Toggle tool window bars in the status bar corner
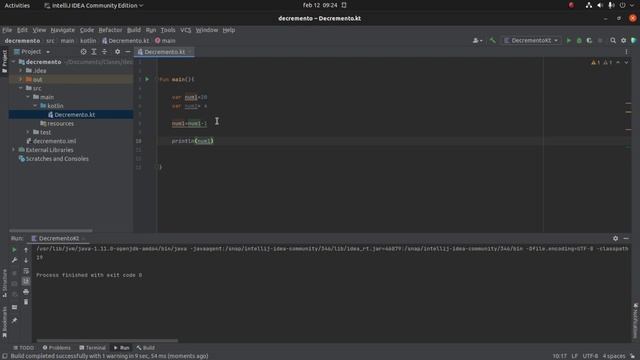The image size is (640, 360). (4, 356)
